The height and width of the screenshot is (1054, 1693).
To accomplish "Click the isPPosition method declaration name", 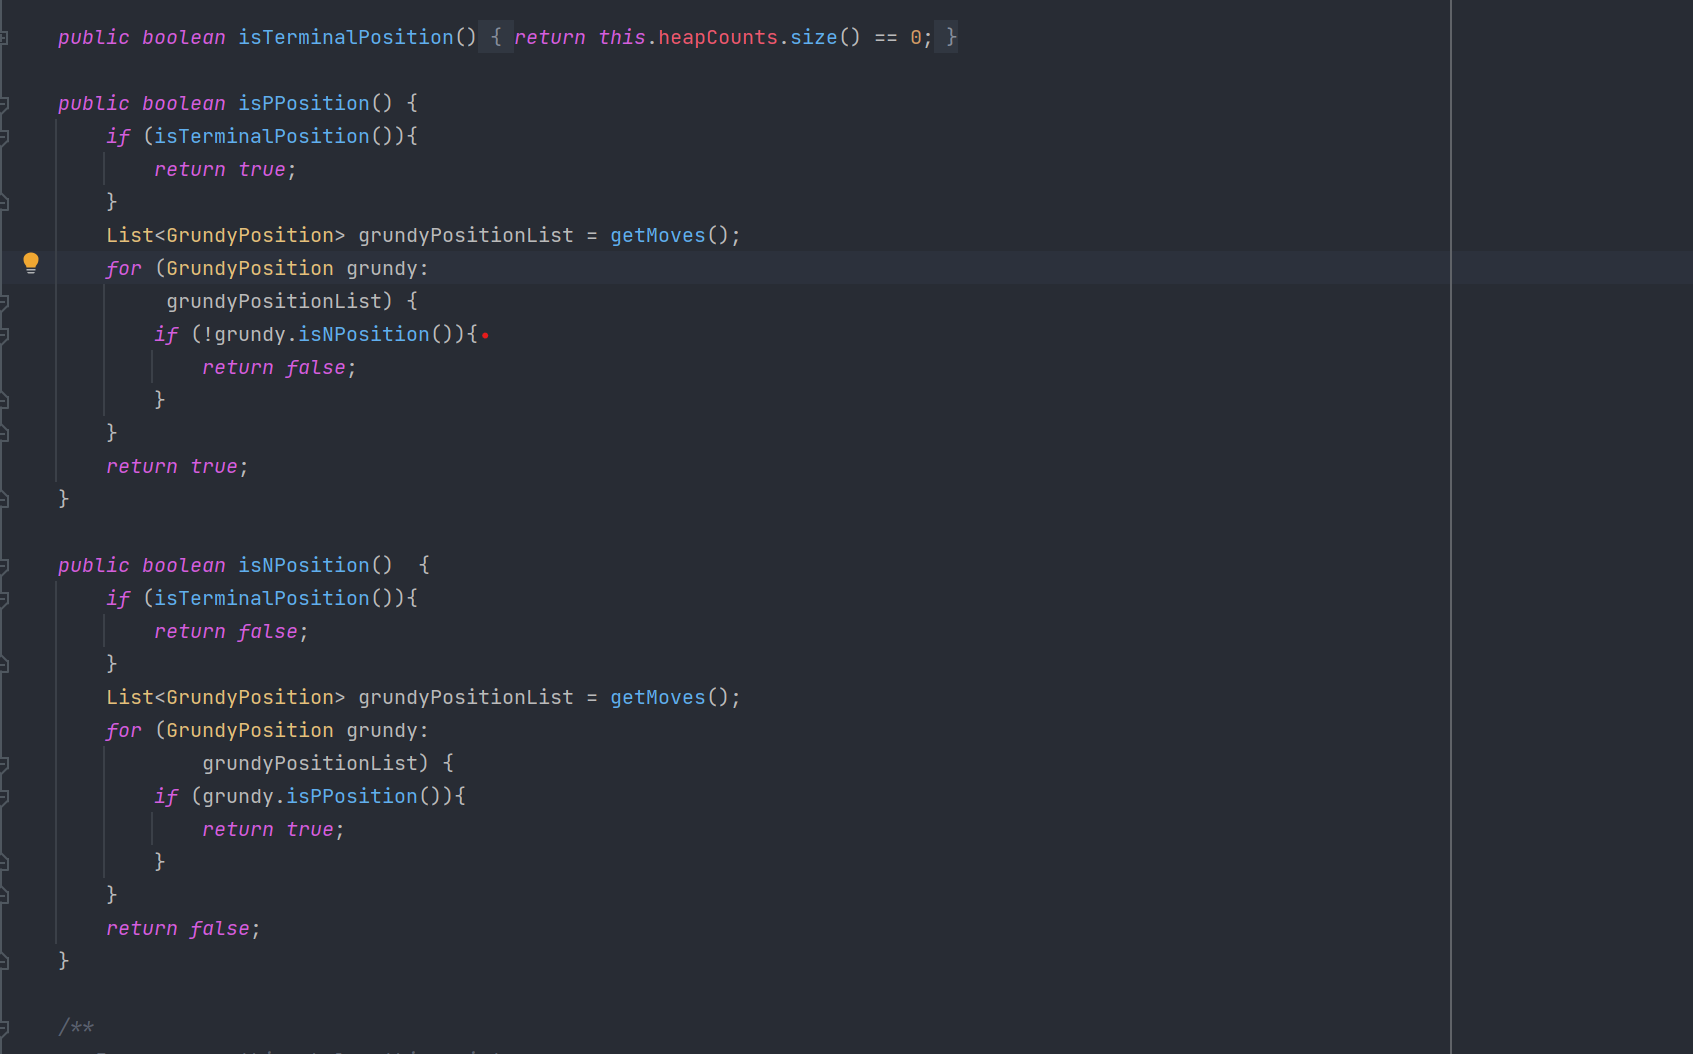I will pyautogui.click(x=303, y=104).
